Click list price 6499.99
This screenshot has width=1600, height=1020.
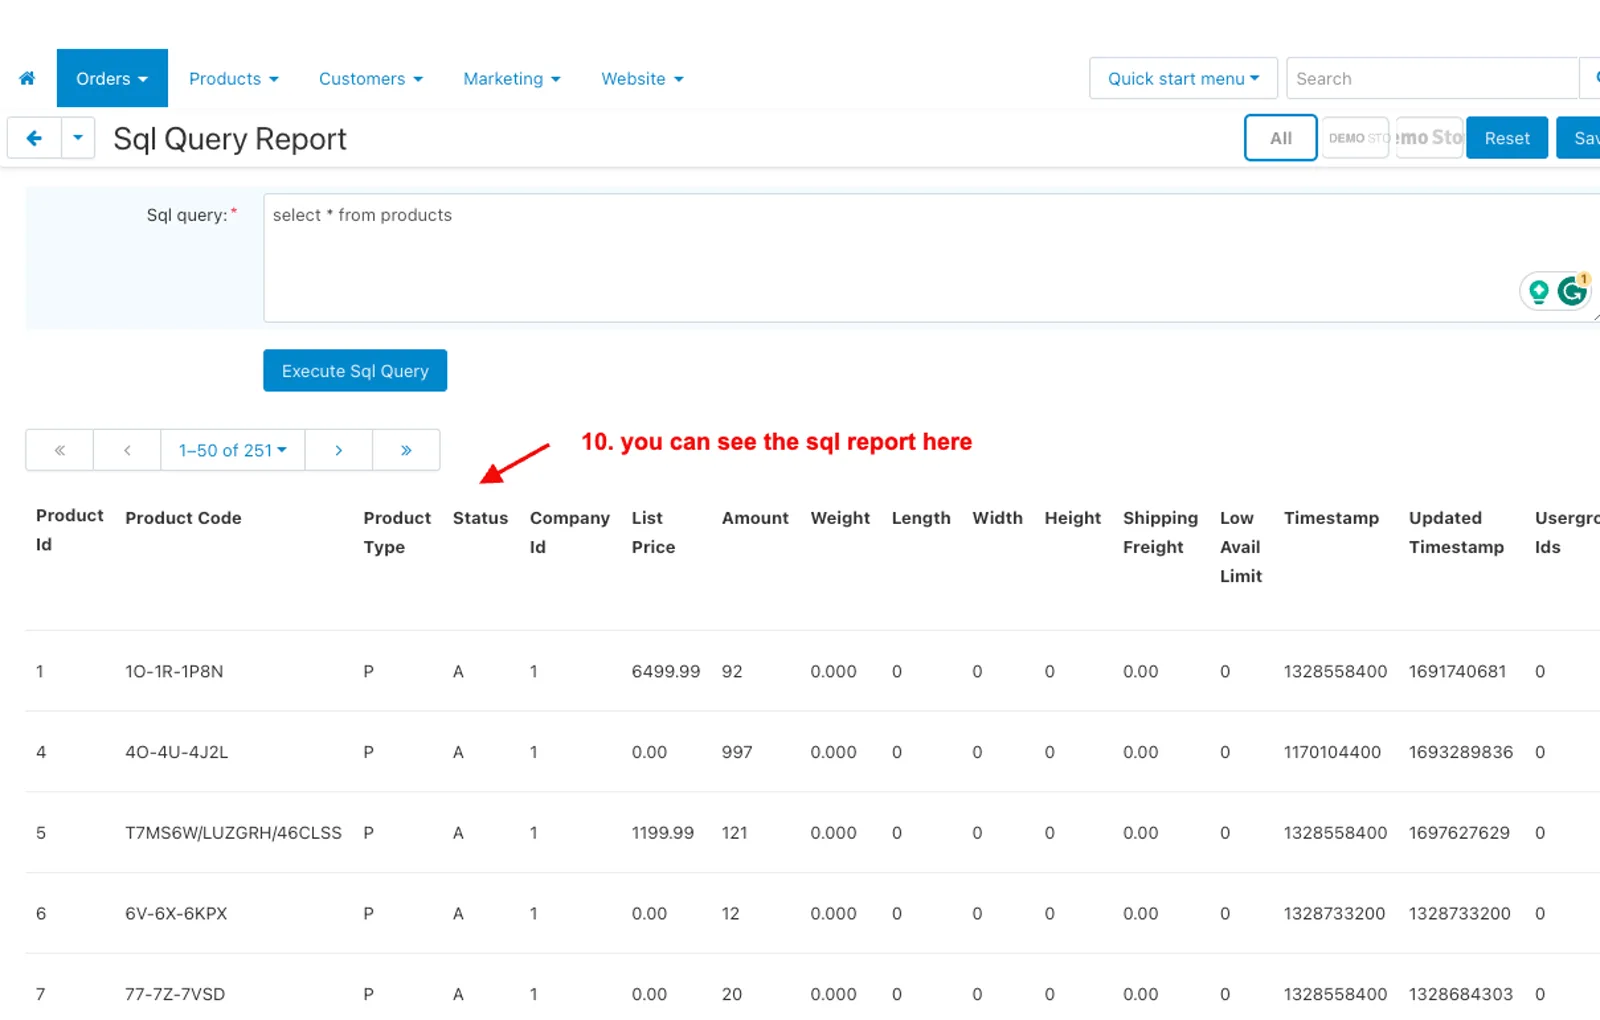point(666,672)
